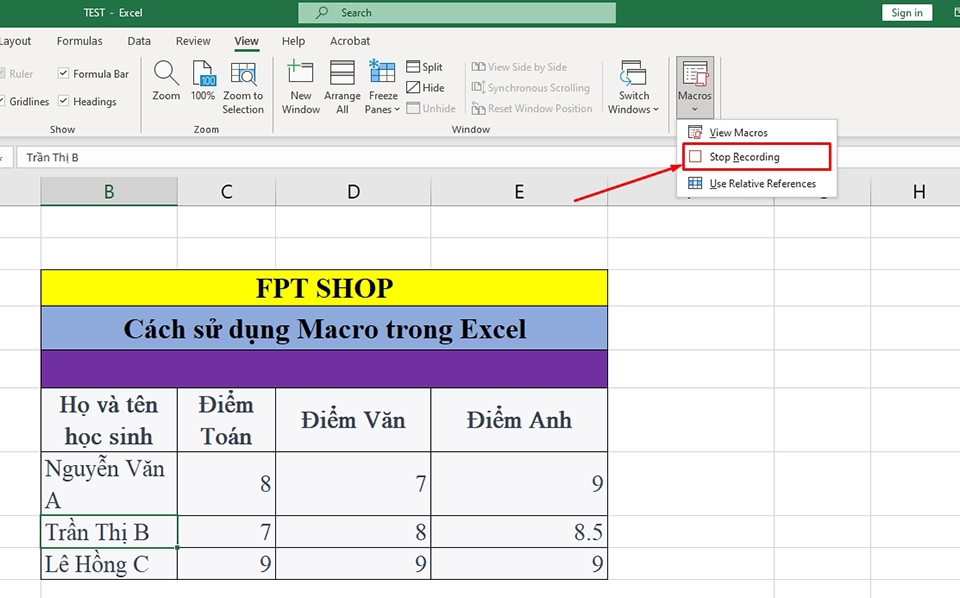Open the Layout ribbon tab
The width and height of the screenshot is (960, 598).
15,41
